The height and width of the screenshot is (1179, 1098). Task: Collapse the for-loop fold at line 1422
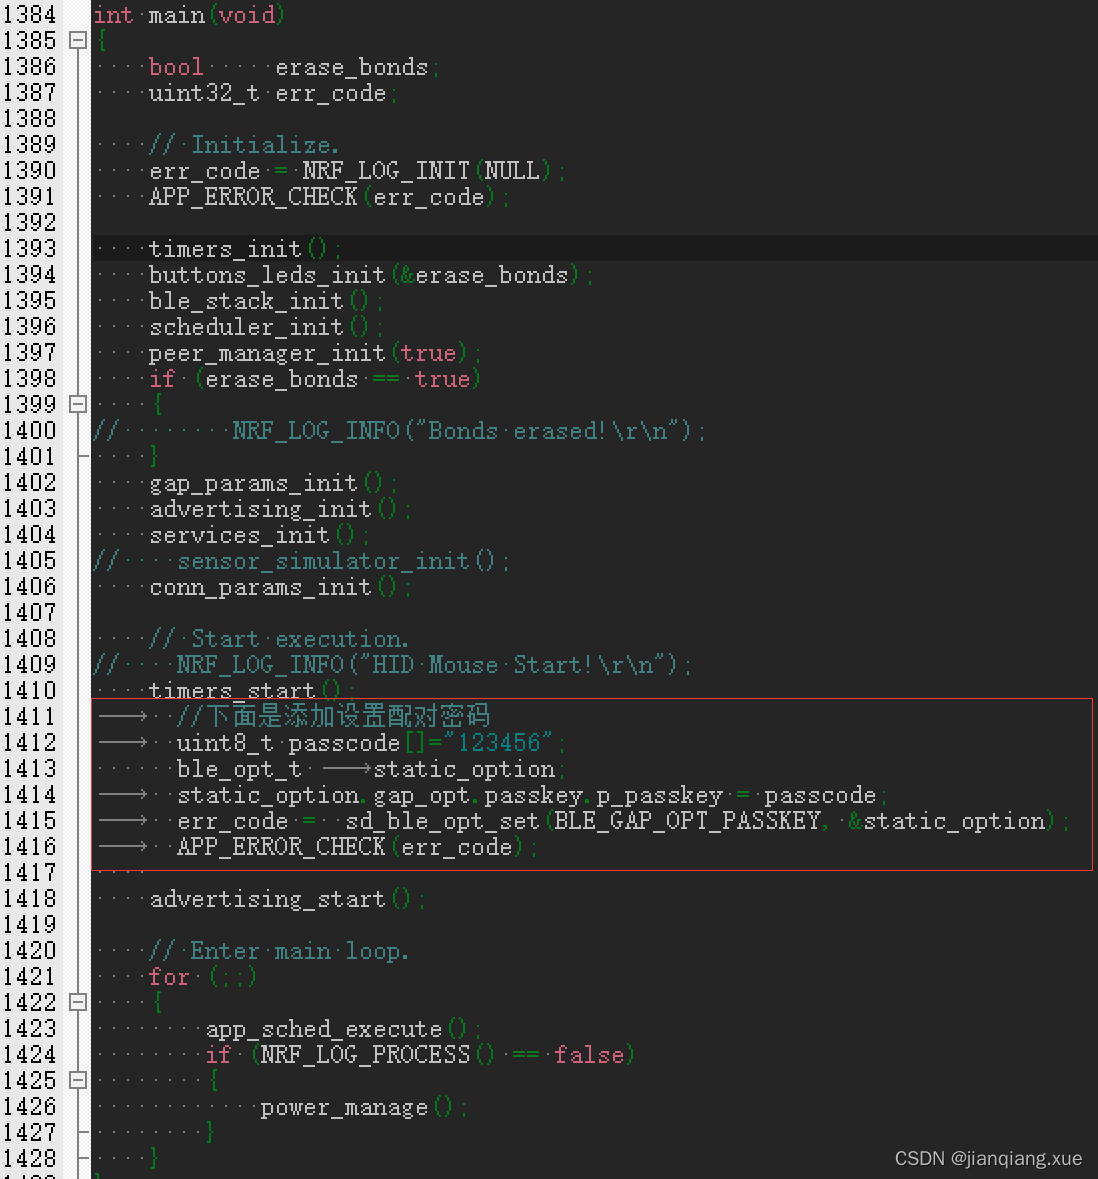click(x=78, y=1002)
